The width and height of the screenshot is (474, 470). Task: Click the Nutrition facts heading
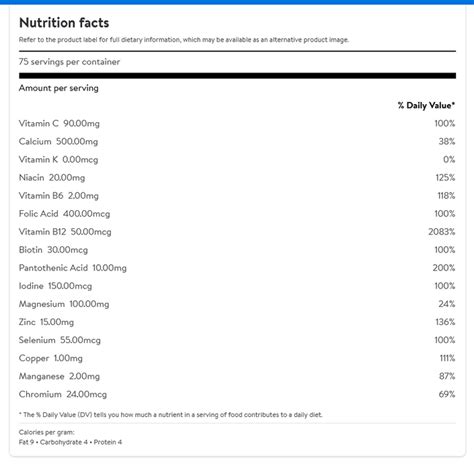click(x=64, y=23)
